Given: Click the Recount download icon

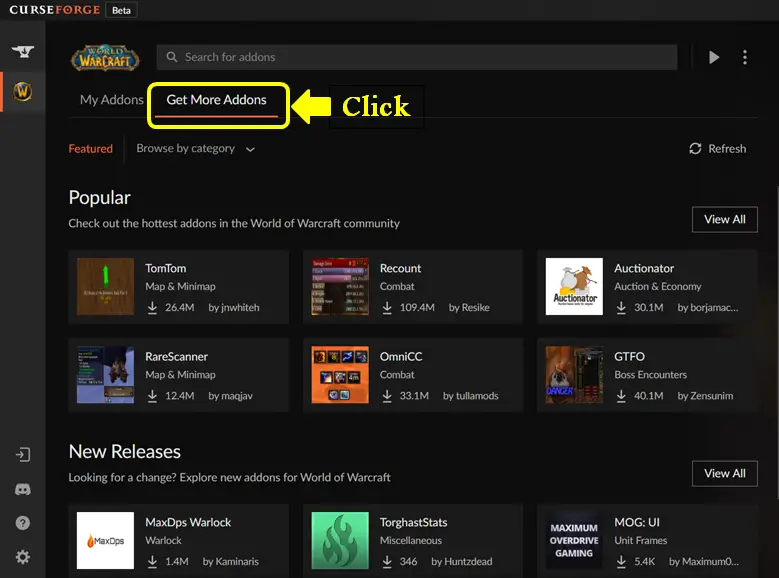Looking at the screenshot, I should 387,308.
